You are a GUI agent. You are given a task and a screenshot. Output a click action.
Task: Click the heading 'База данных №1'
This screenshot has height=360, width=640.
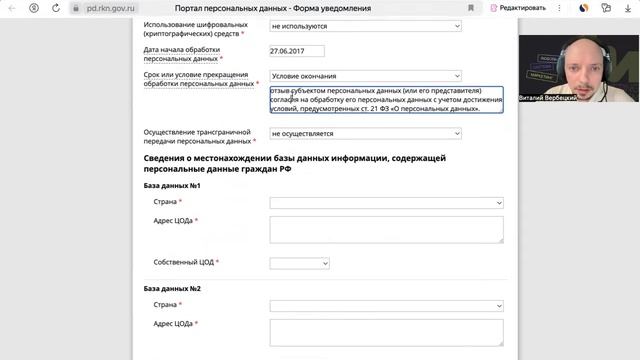click(172, 186)
